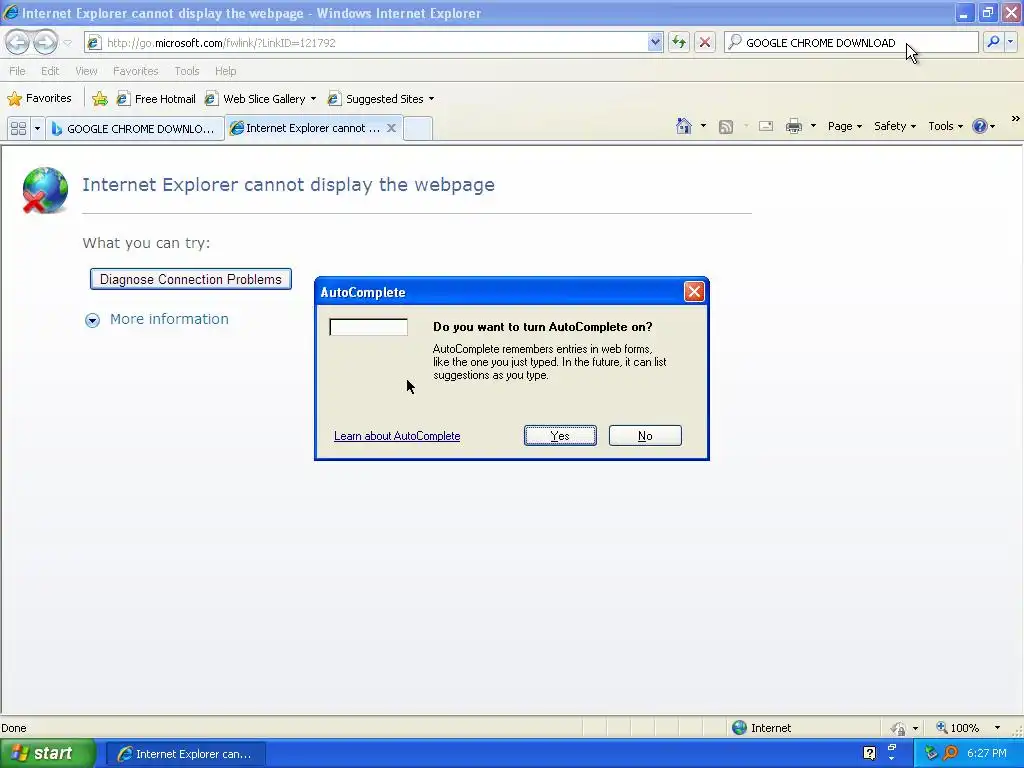
Task: Click the taskbar restore window icon
Action: point(891,747)
